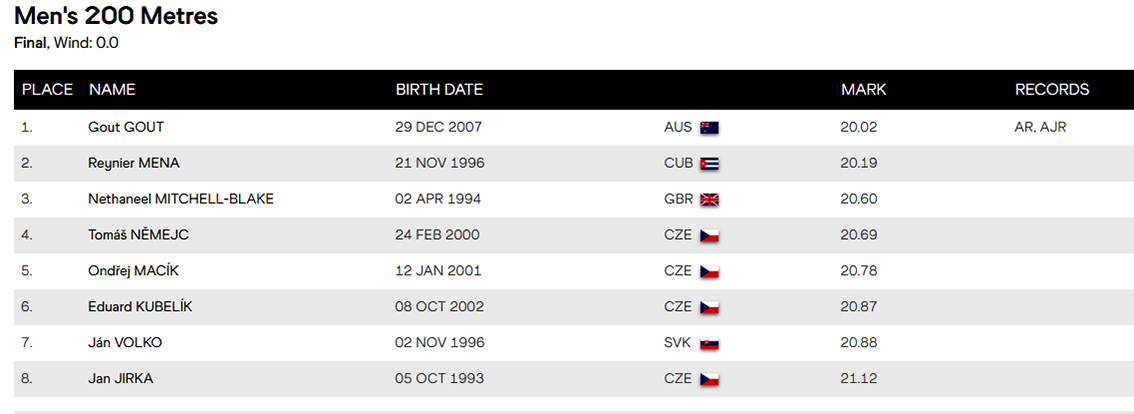Open Reynier MENA athlete profile

point(134,164)
